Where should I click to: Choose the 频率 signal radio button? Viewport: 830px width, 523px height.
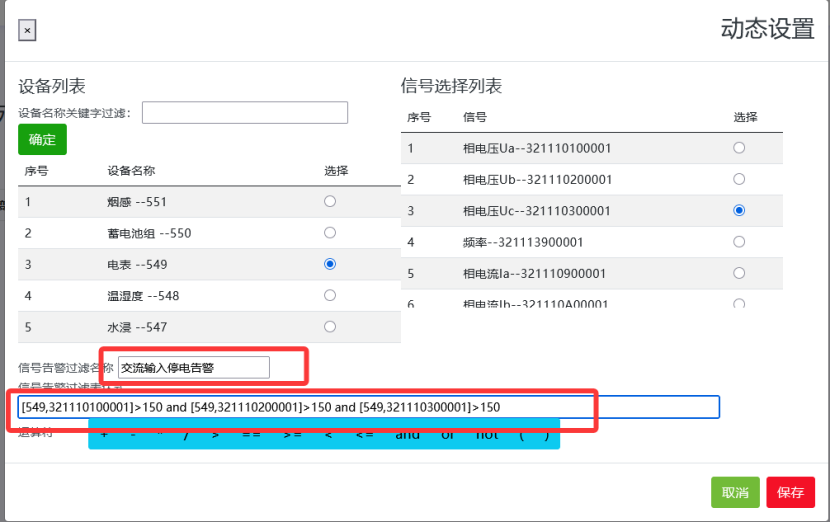pos(739,241)
